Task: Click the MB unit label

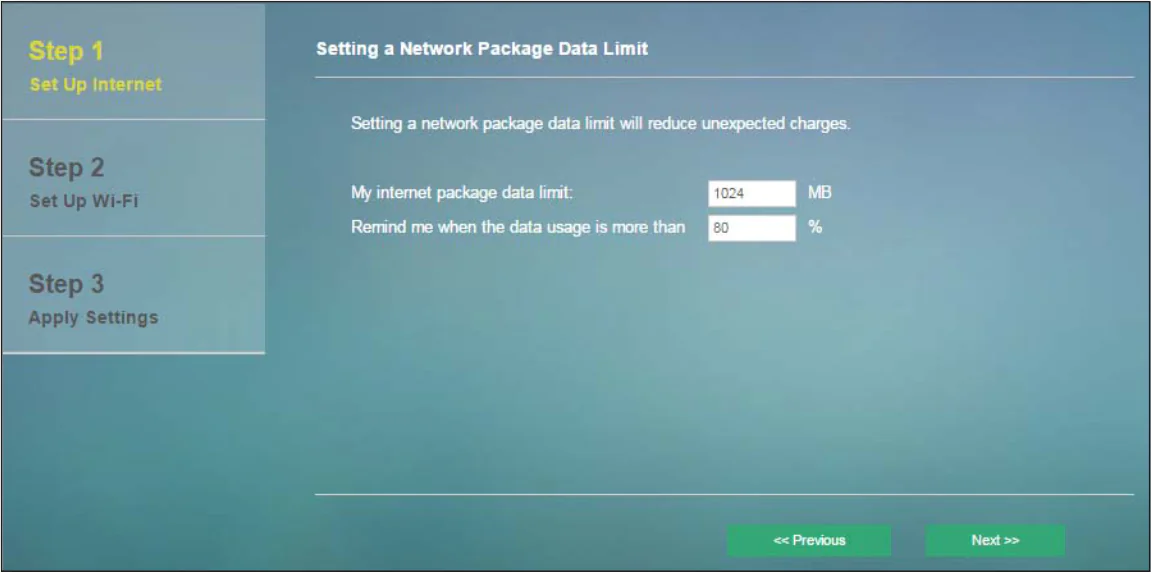Action: click(819, 192)
